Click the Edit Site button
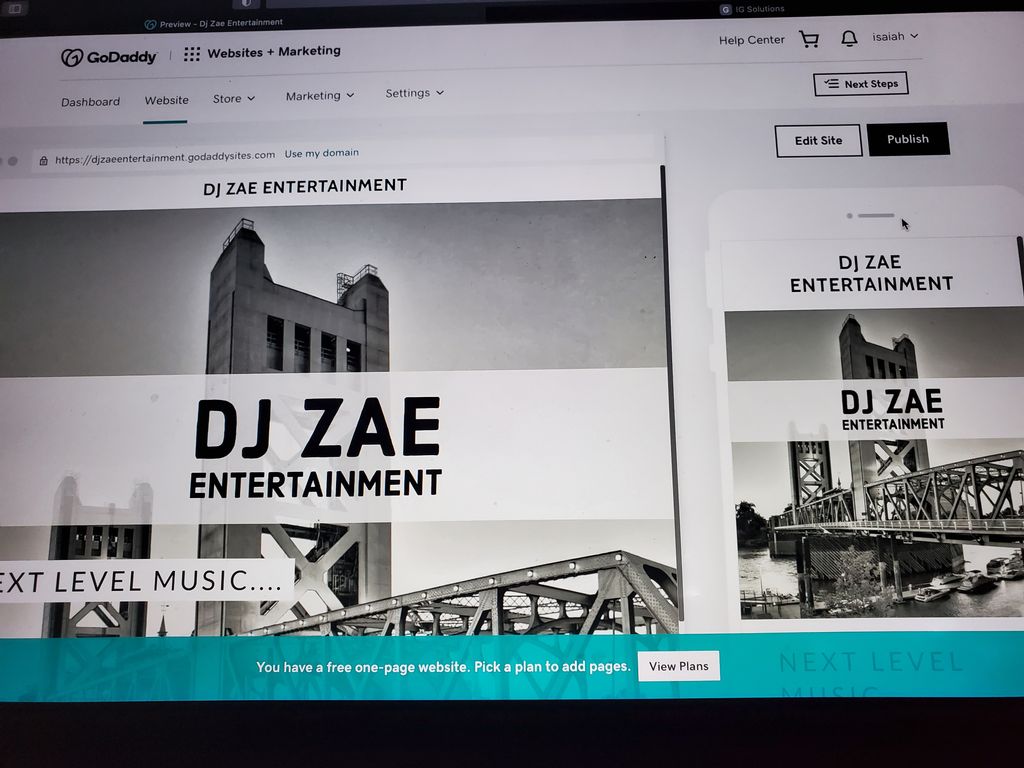 [818, 140]
